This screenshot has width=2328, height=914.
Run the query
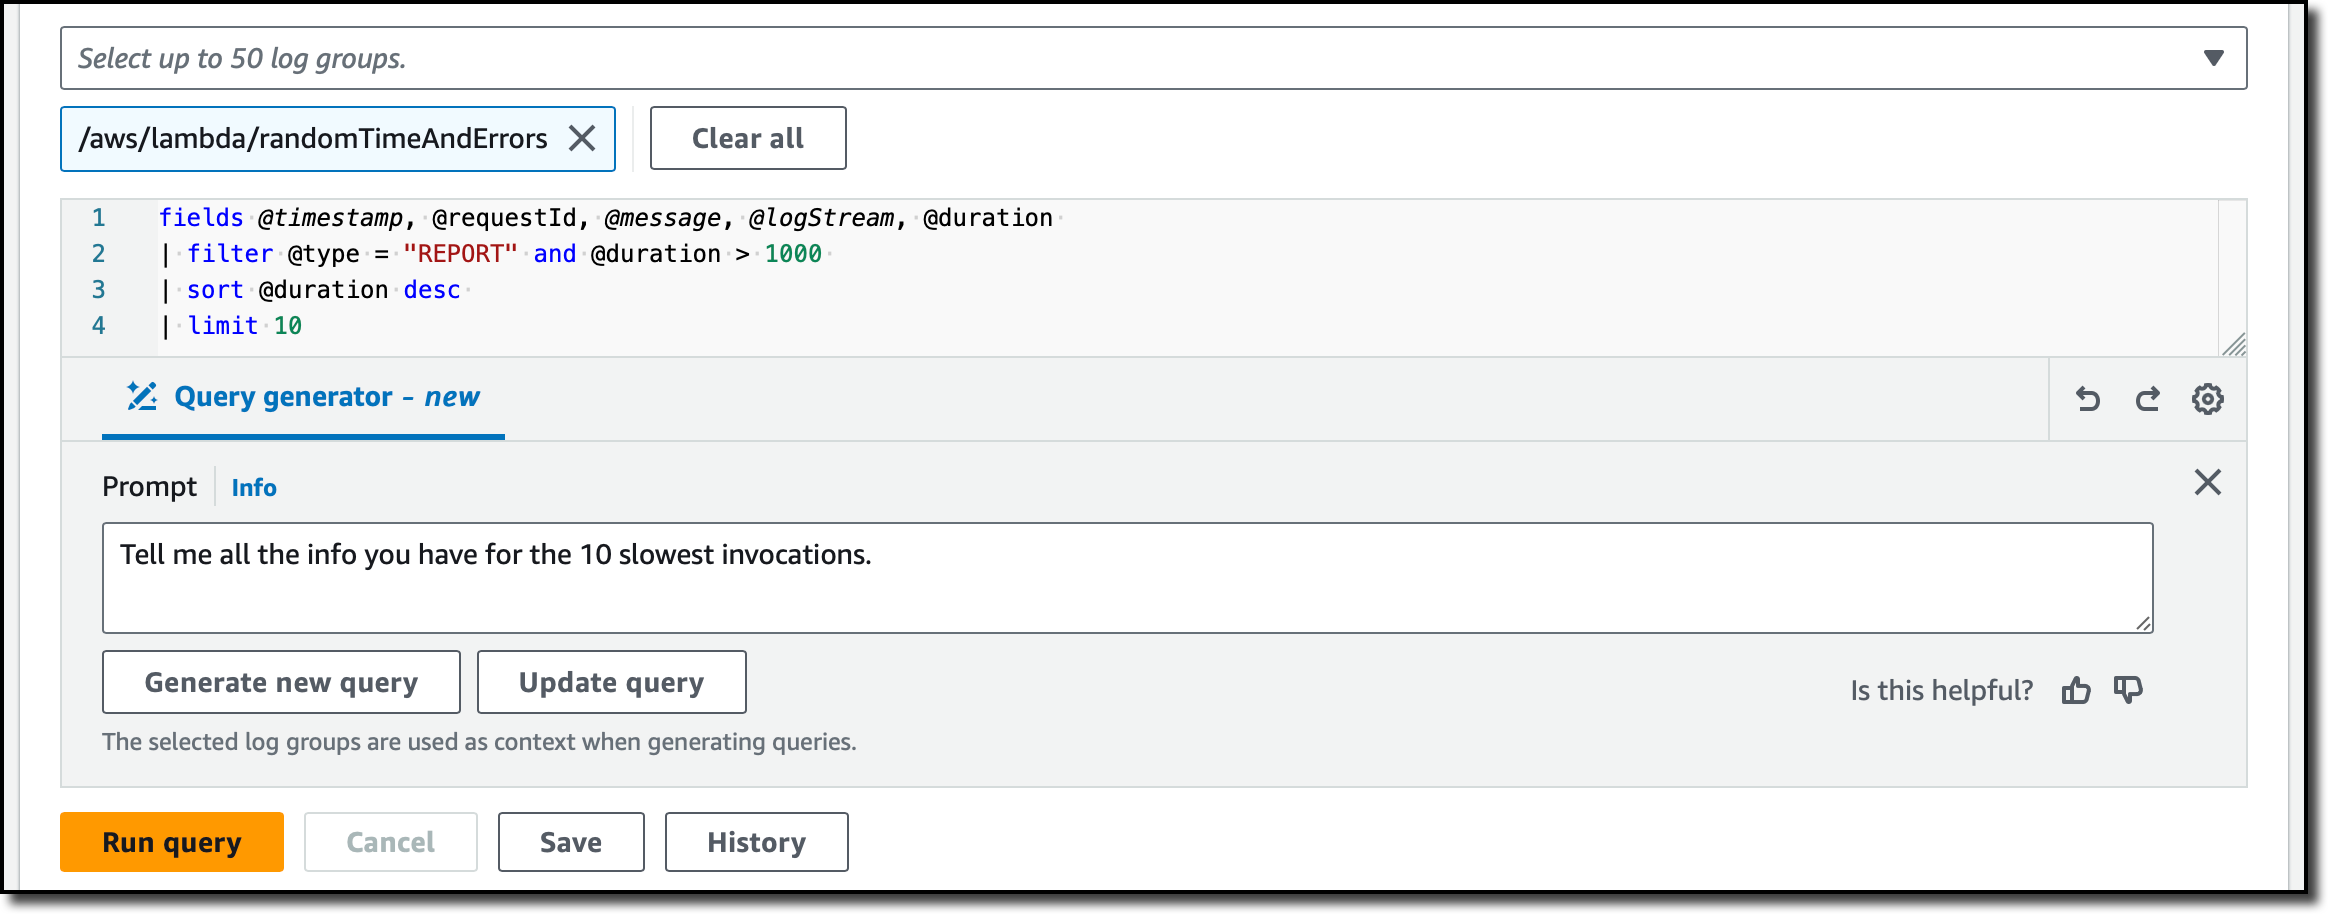click(172, 842)
